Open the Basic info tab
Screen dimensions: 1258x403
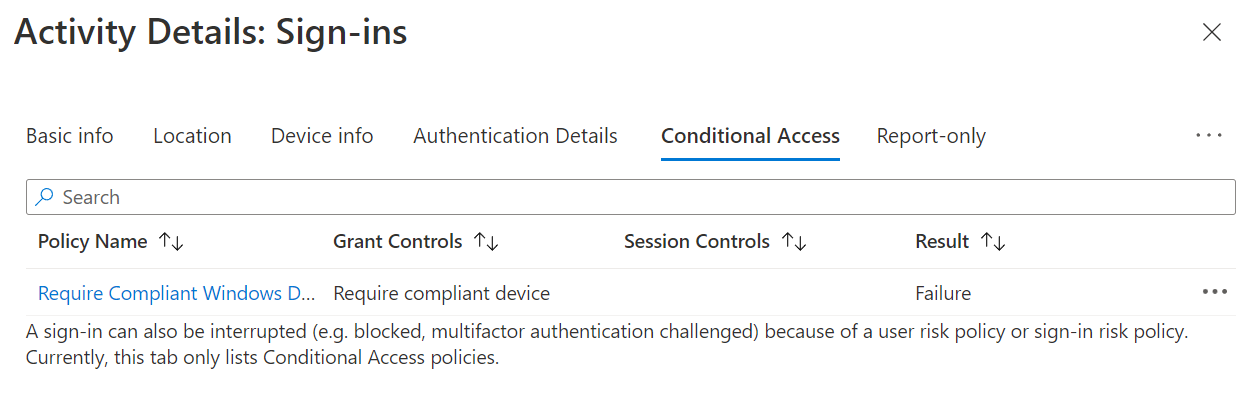pos(70,136)
